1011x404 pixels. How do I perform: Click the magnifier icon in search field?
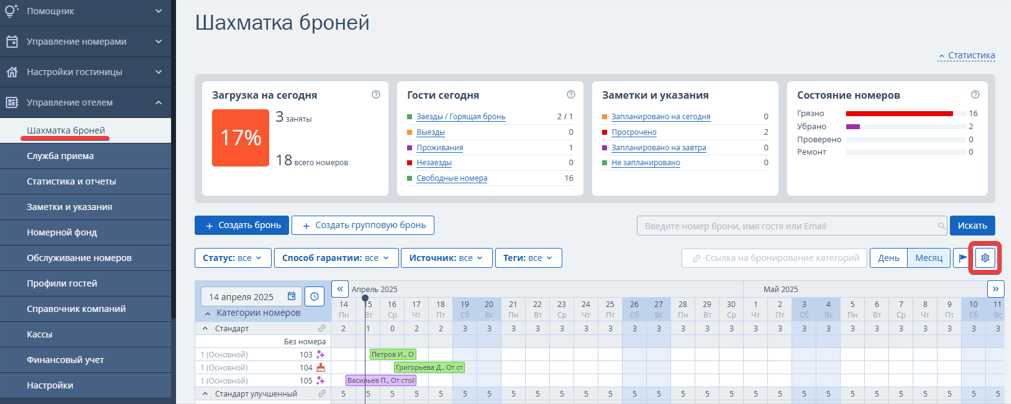941,226
